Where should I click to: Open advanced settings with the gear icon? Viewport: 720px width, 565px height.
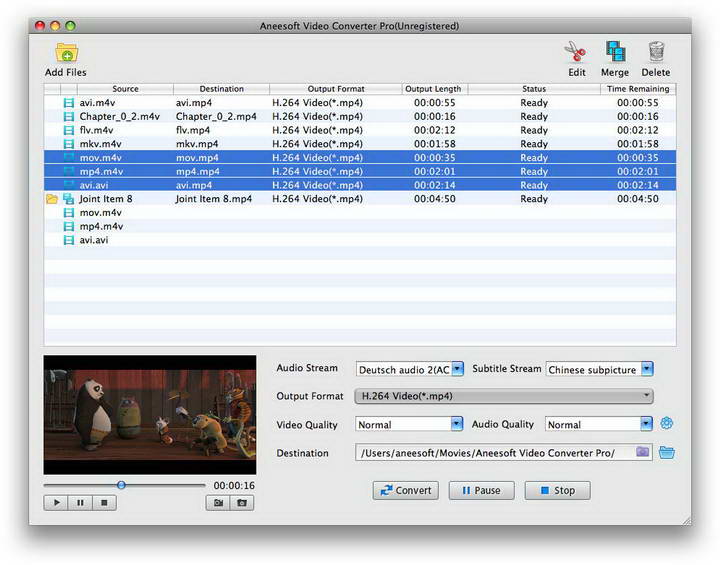(667, 423)
